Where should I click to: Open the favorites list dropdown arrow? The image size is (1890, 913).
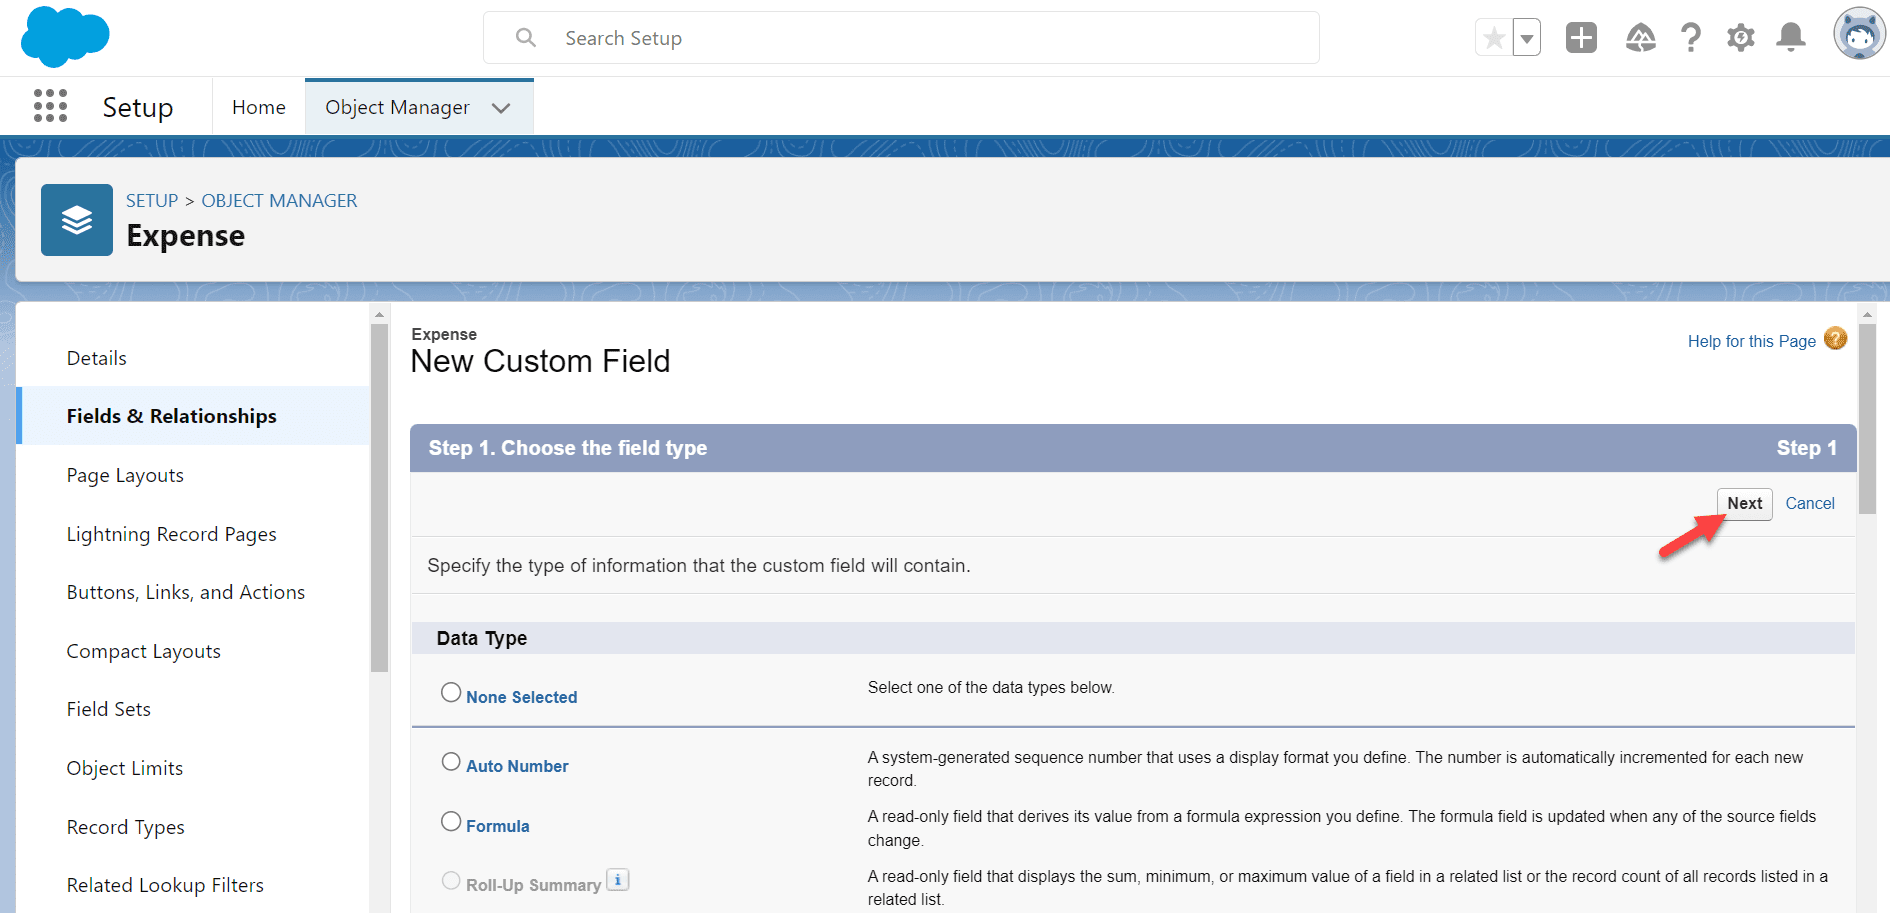[x=1527, y=37]
